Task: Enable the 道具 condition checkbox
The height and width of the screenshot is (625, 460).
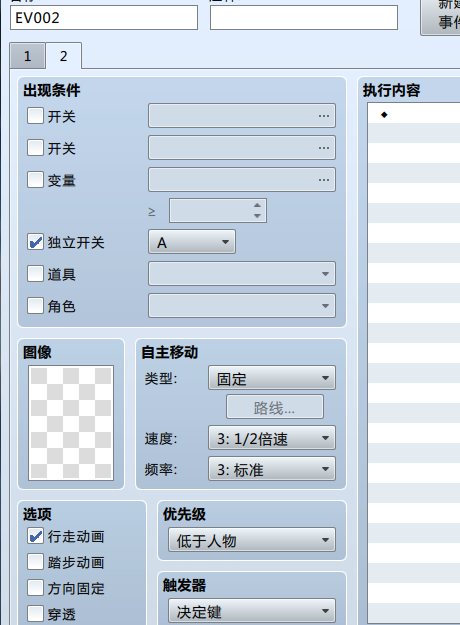Action: 35,274
